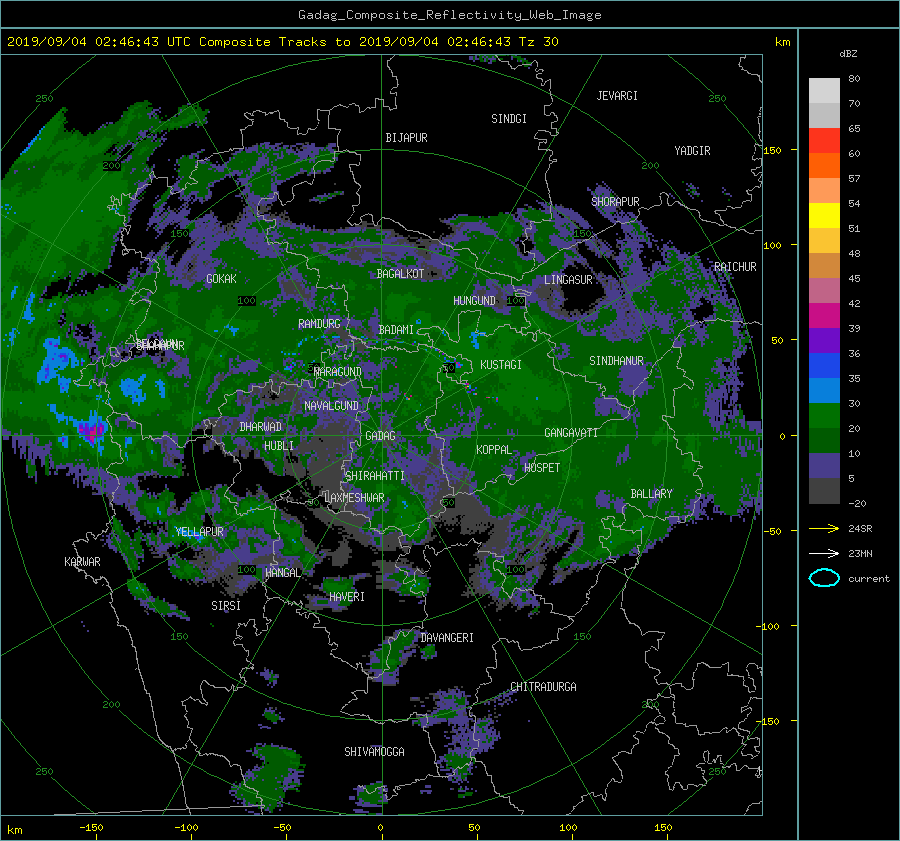Click the white 23MN arrow legend icon
The width and height of the screenshot is (900, 841).
pyautogui.click(x=824, y=553)
